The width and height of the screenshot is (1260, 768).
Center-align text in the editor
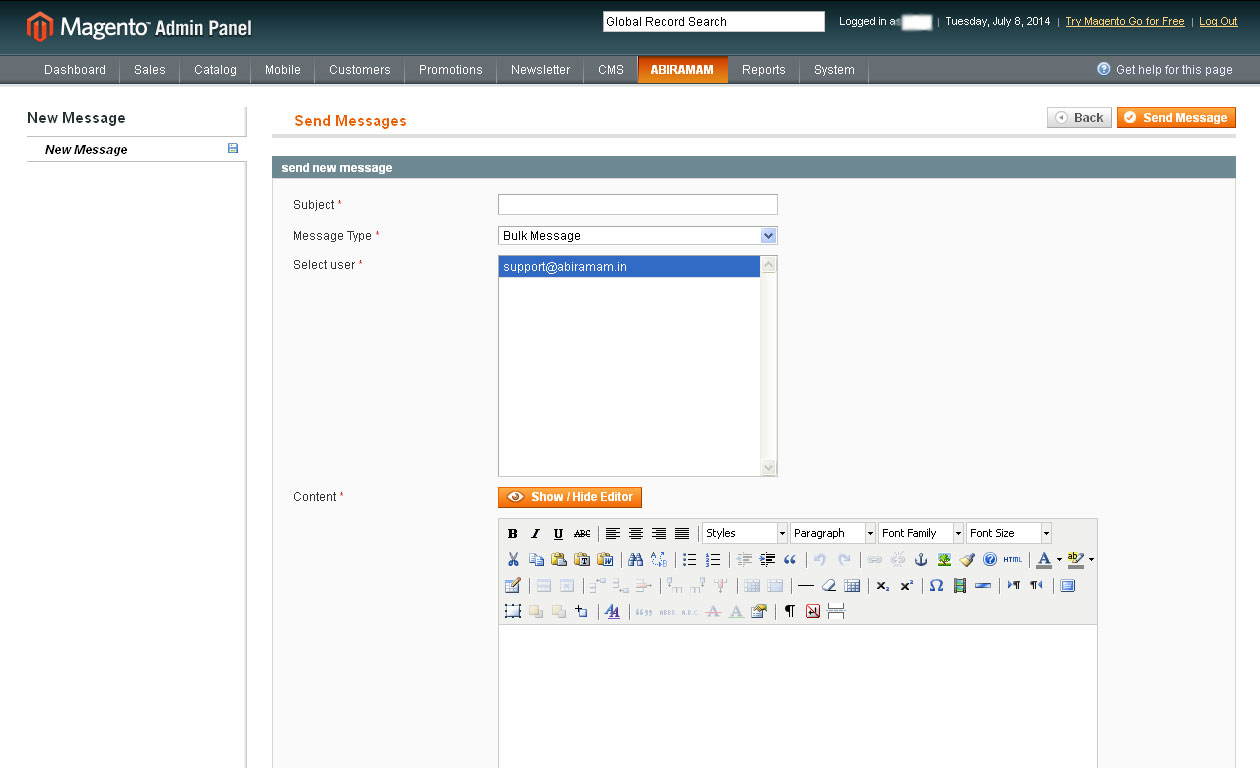coord(636,534)
